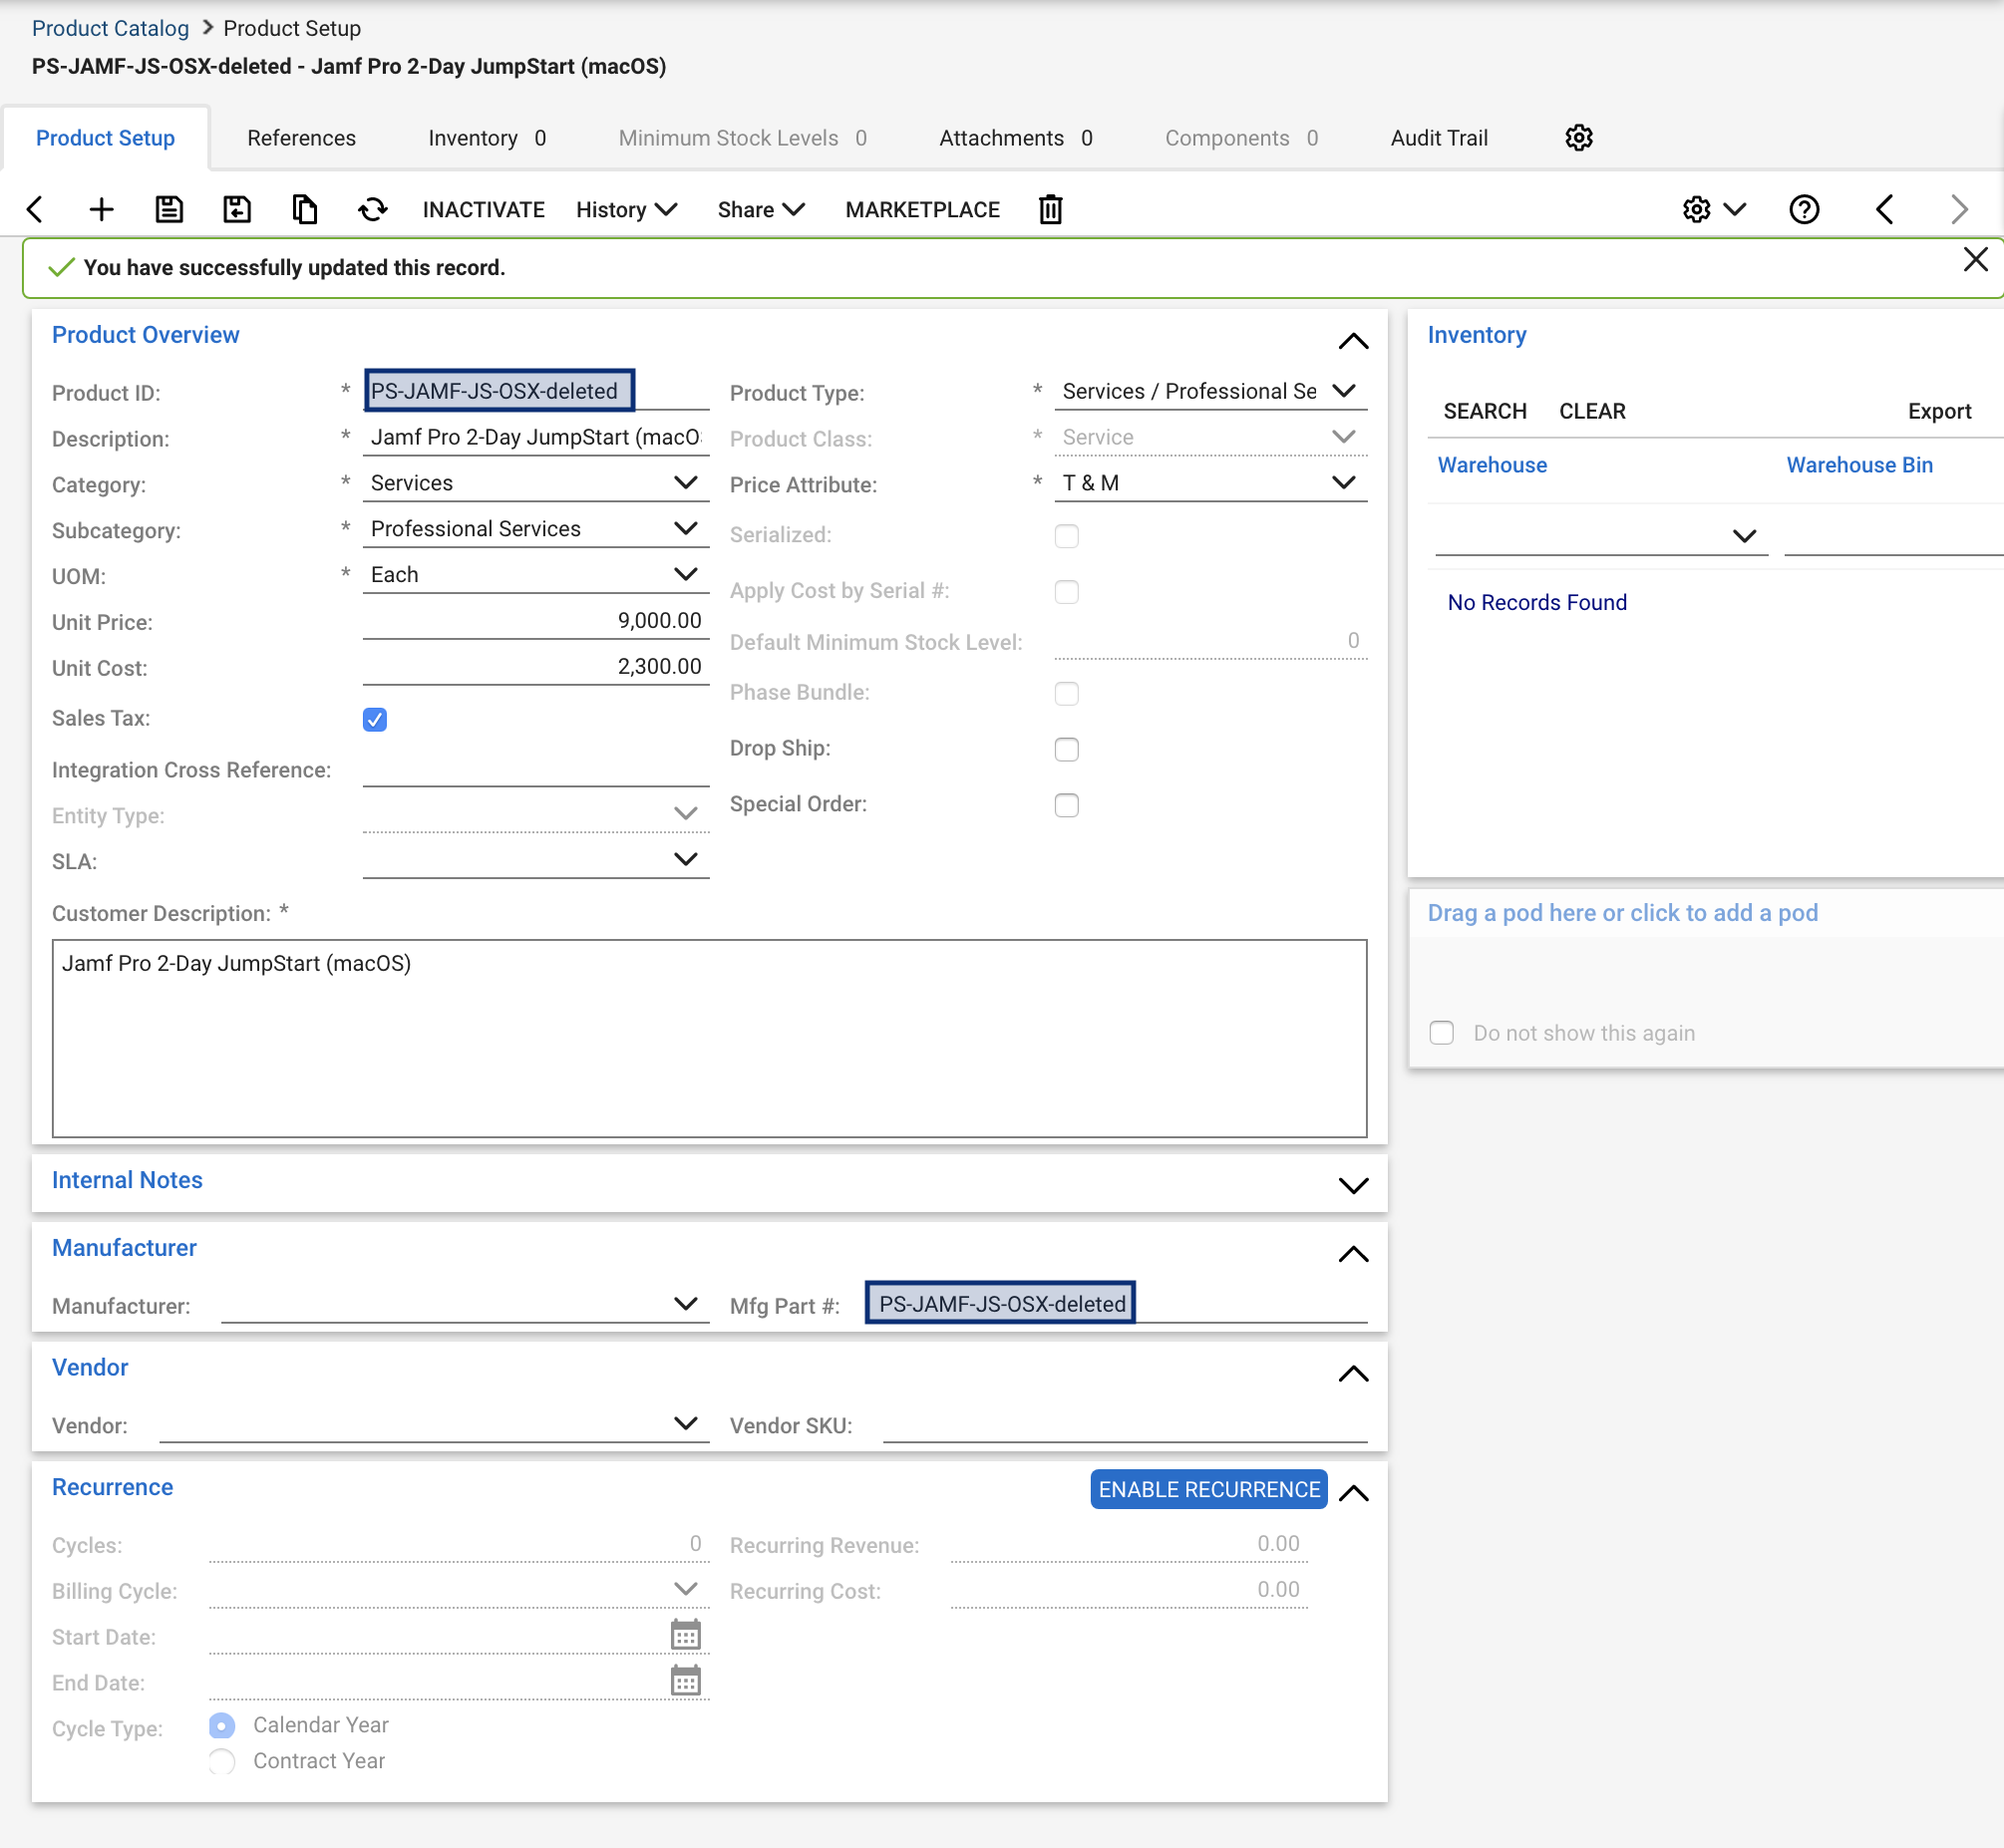
Task: Click the save icon in toolbar
Action: [169, 209]
